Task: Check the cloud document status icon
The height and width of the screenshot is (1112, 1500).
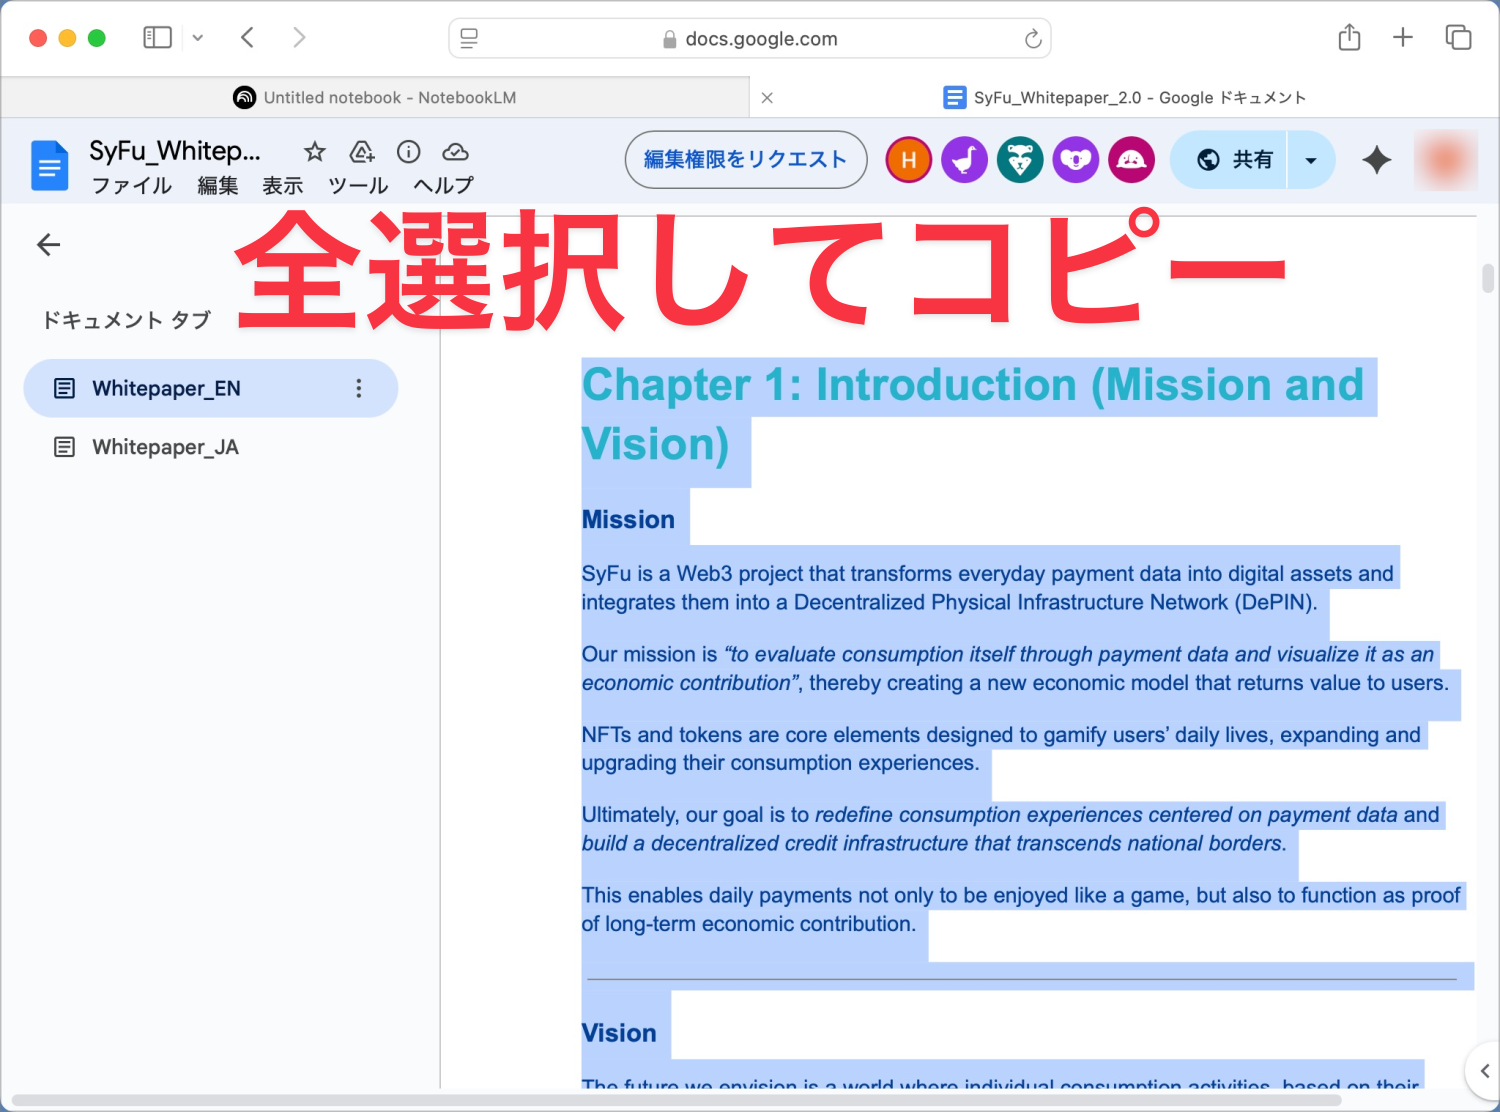Action: [456, 152]
